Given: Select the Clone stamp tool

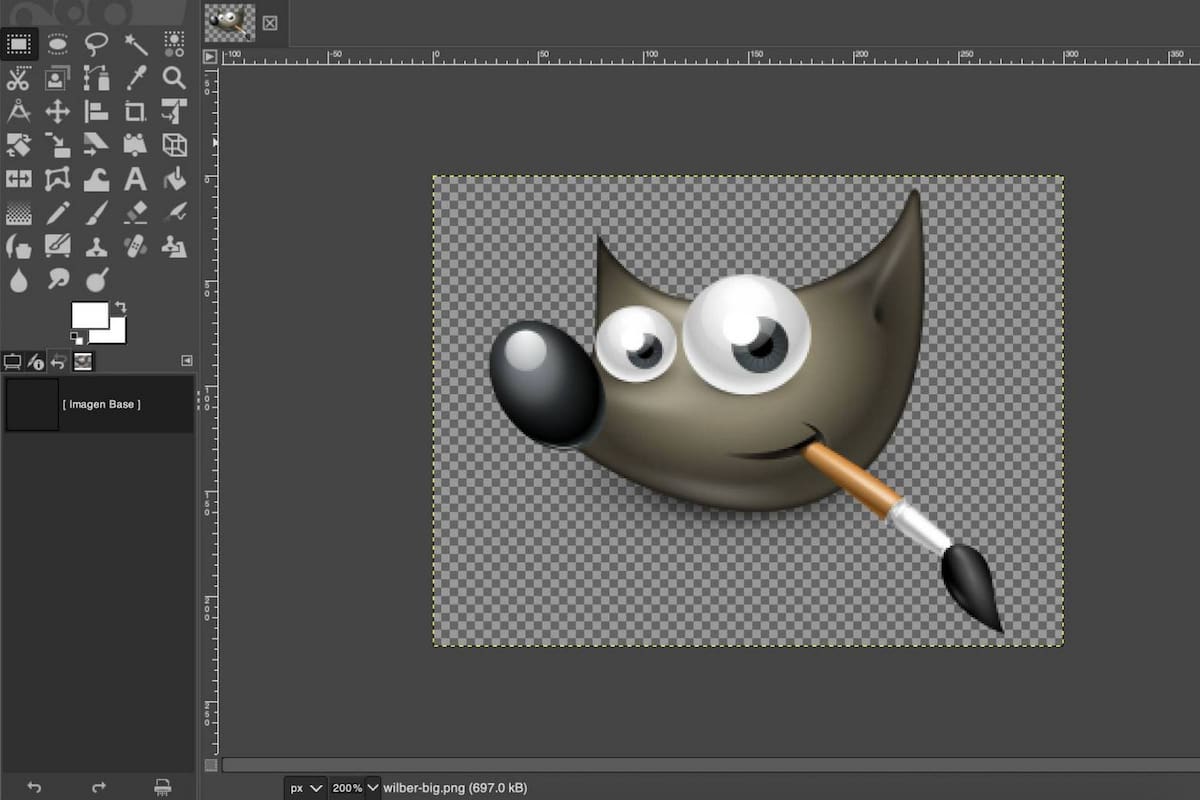Looking at the screenshot, I should pyautogui.click(x=96, y=247).
